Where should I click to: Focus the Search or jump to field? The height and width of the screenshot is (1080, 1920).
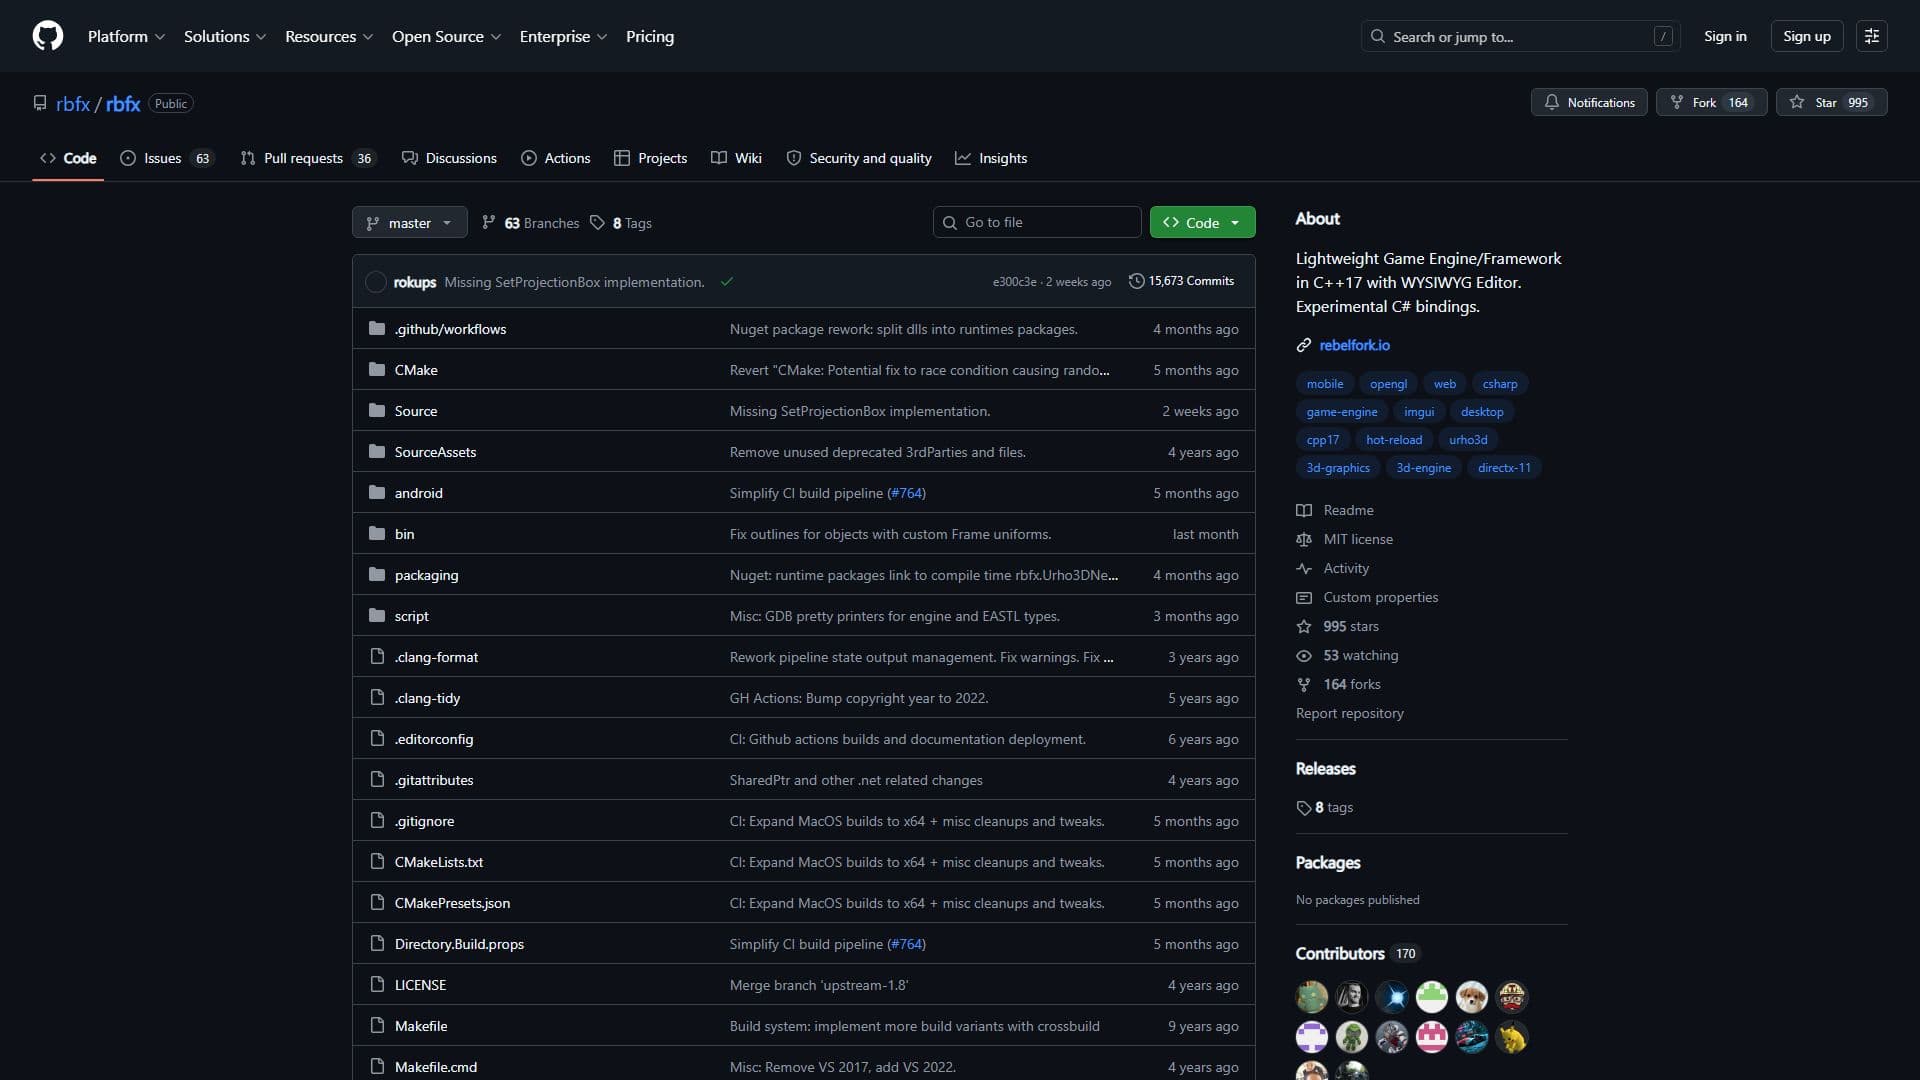1520,36
